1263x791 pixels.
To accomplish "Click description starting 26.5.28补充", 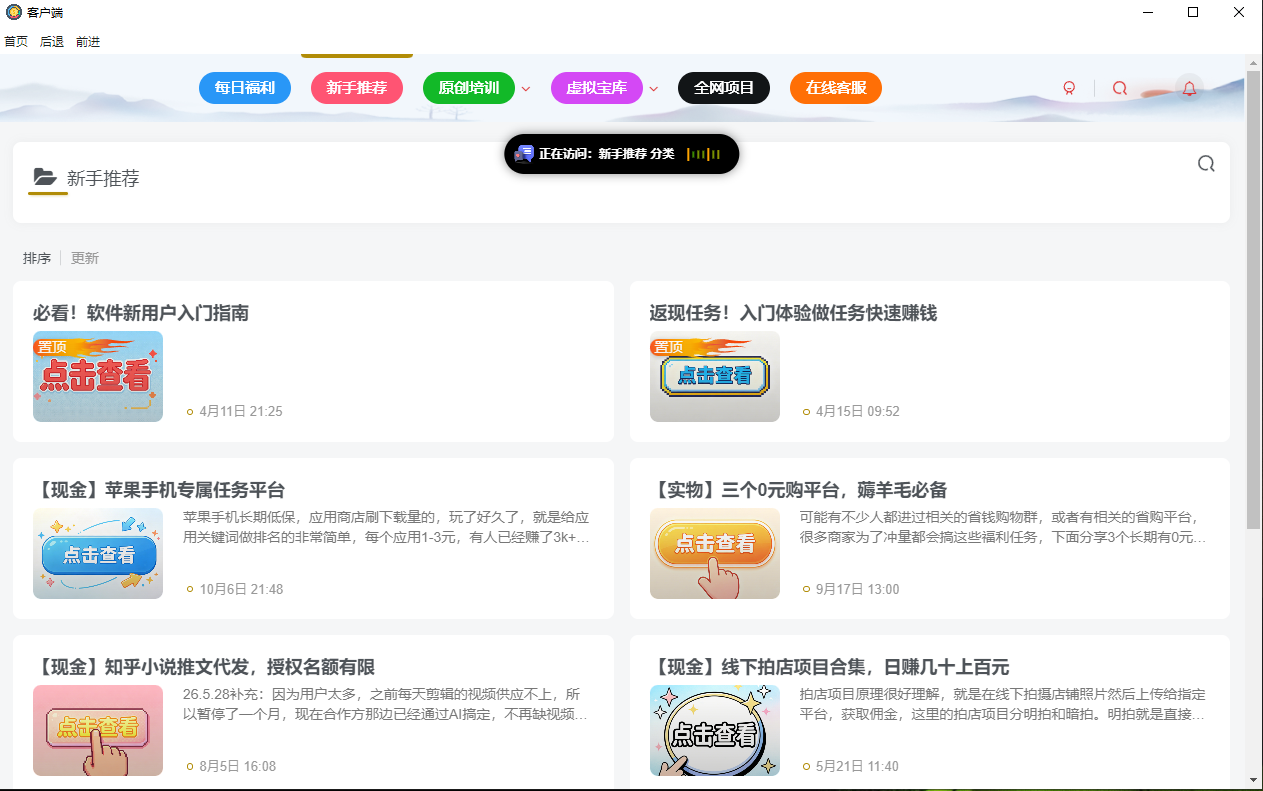I will pyautogui.click(x=385, y=704).
